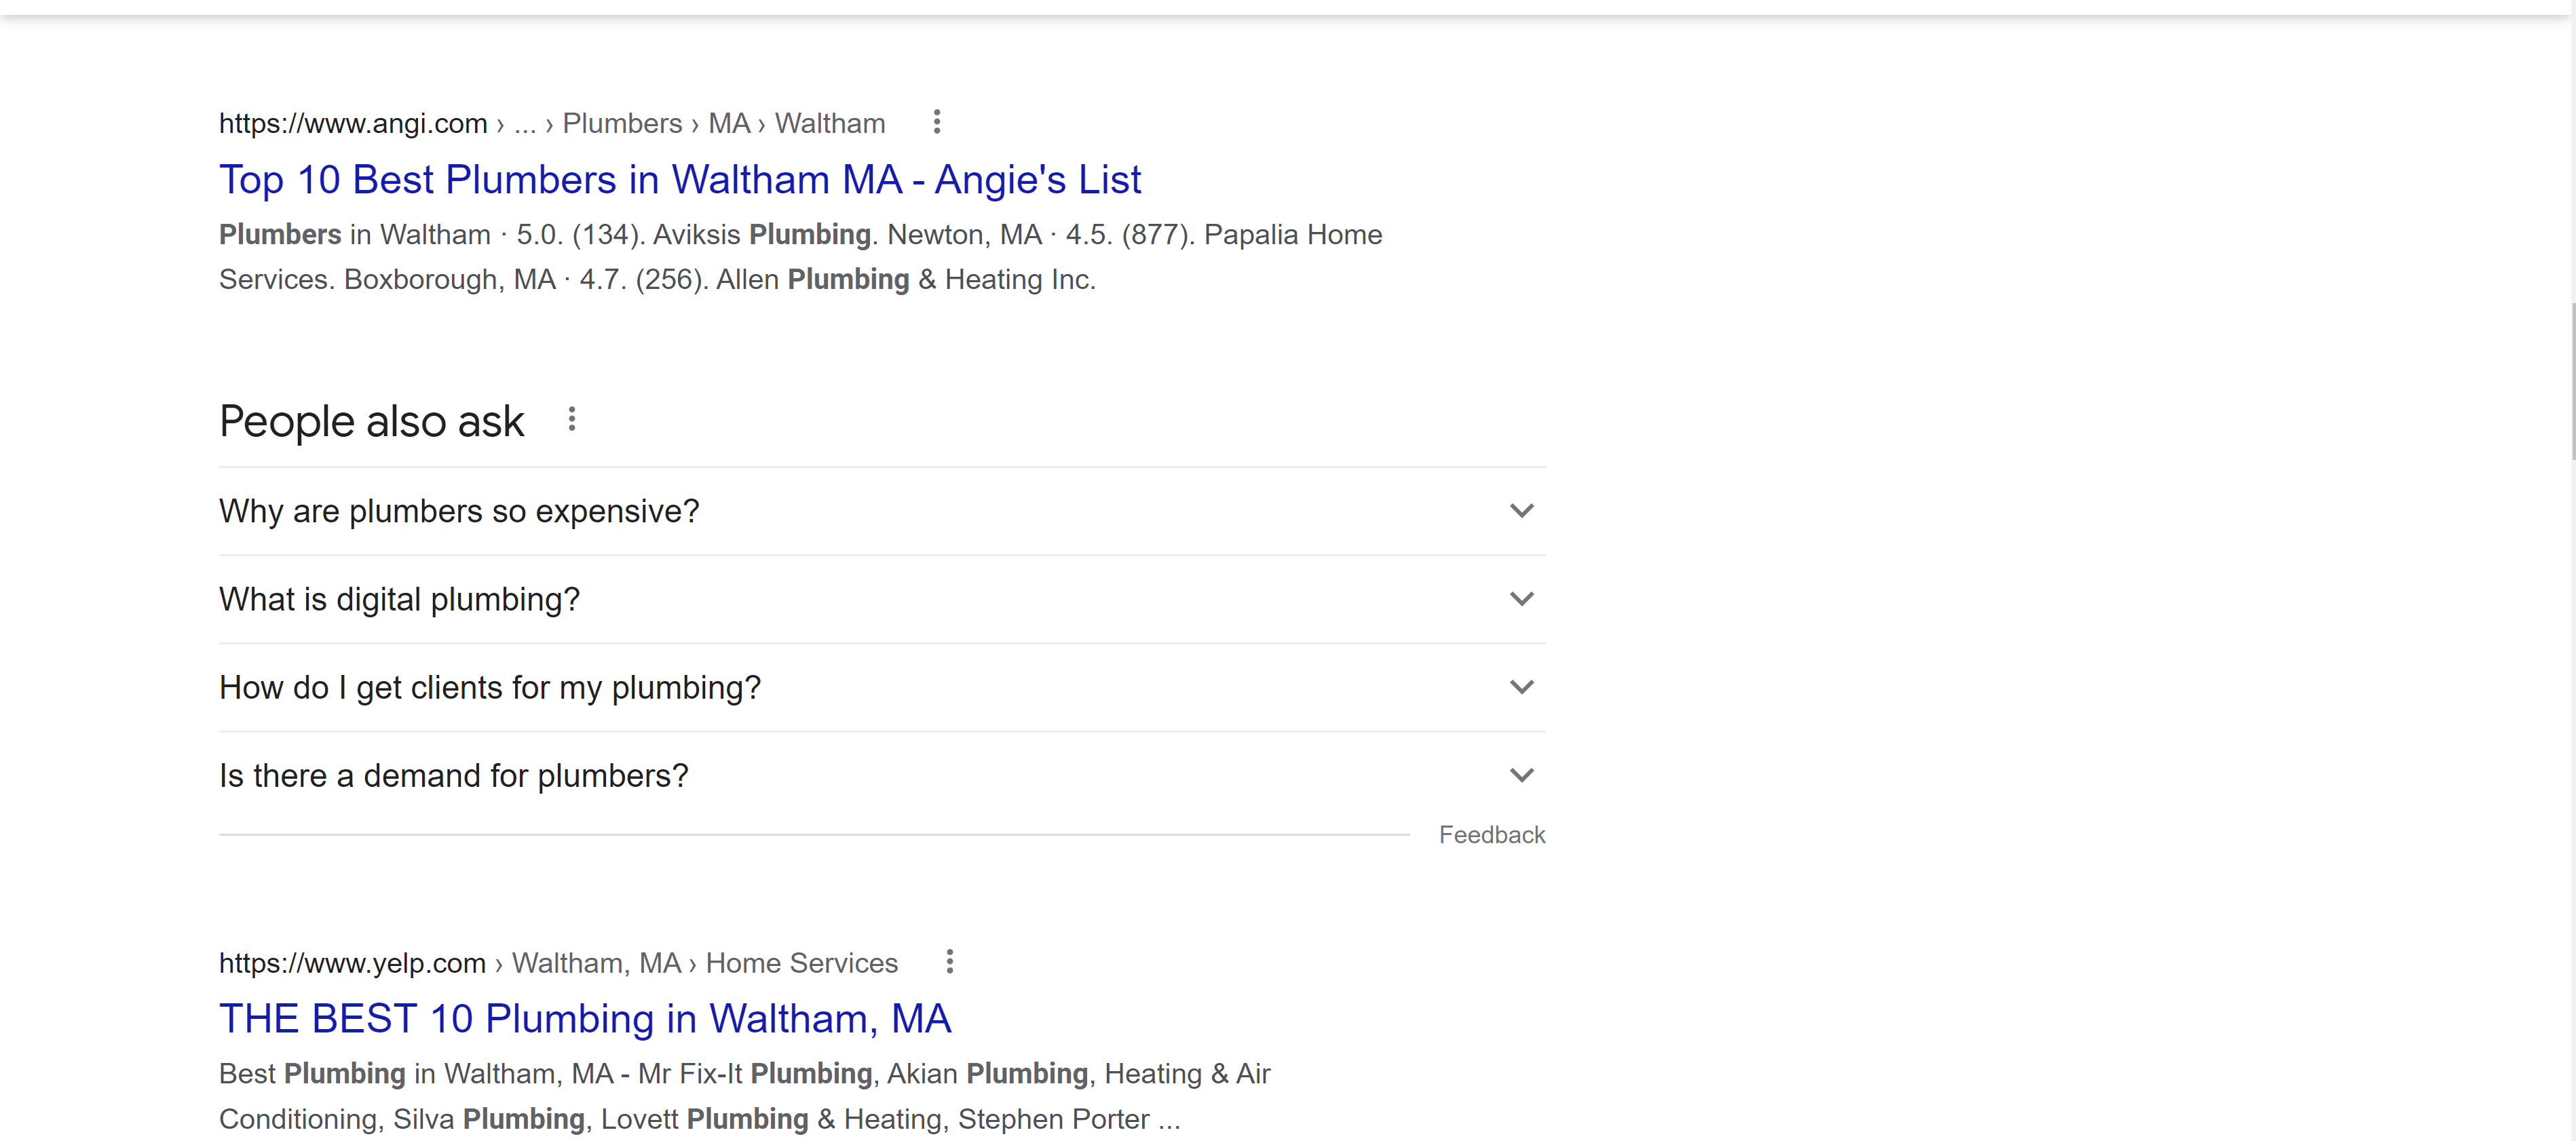
Task: Click question 'How do I get clients for my plumbing?'
Action: [x=490, y=687]
